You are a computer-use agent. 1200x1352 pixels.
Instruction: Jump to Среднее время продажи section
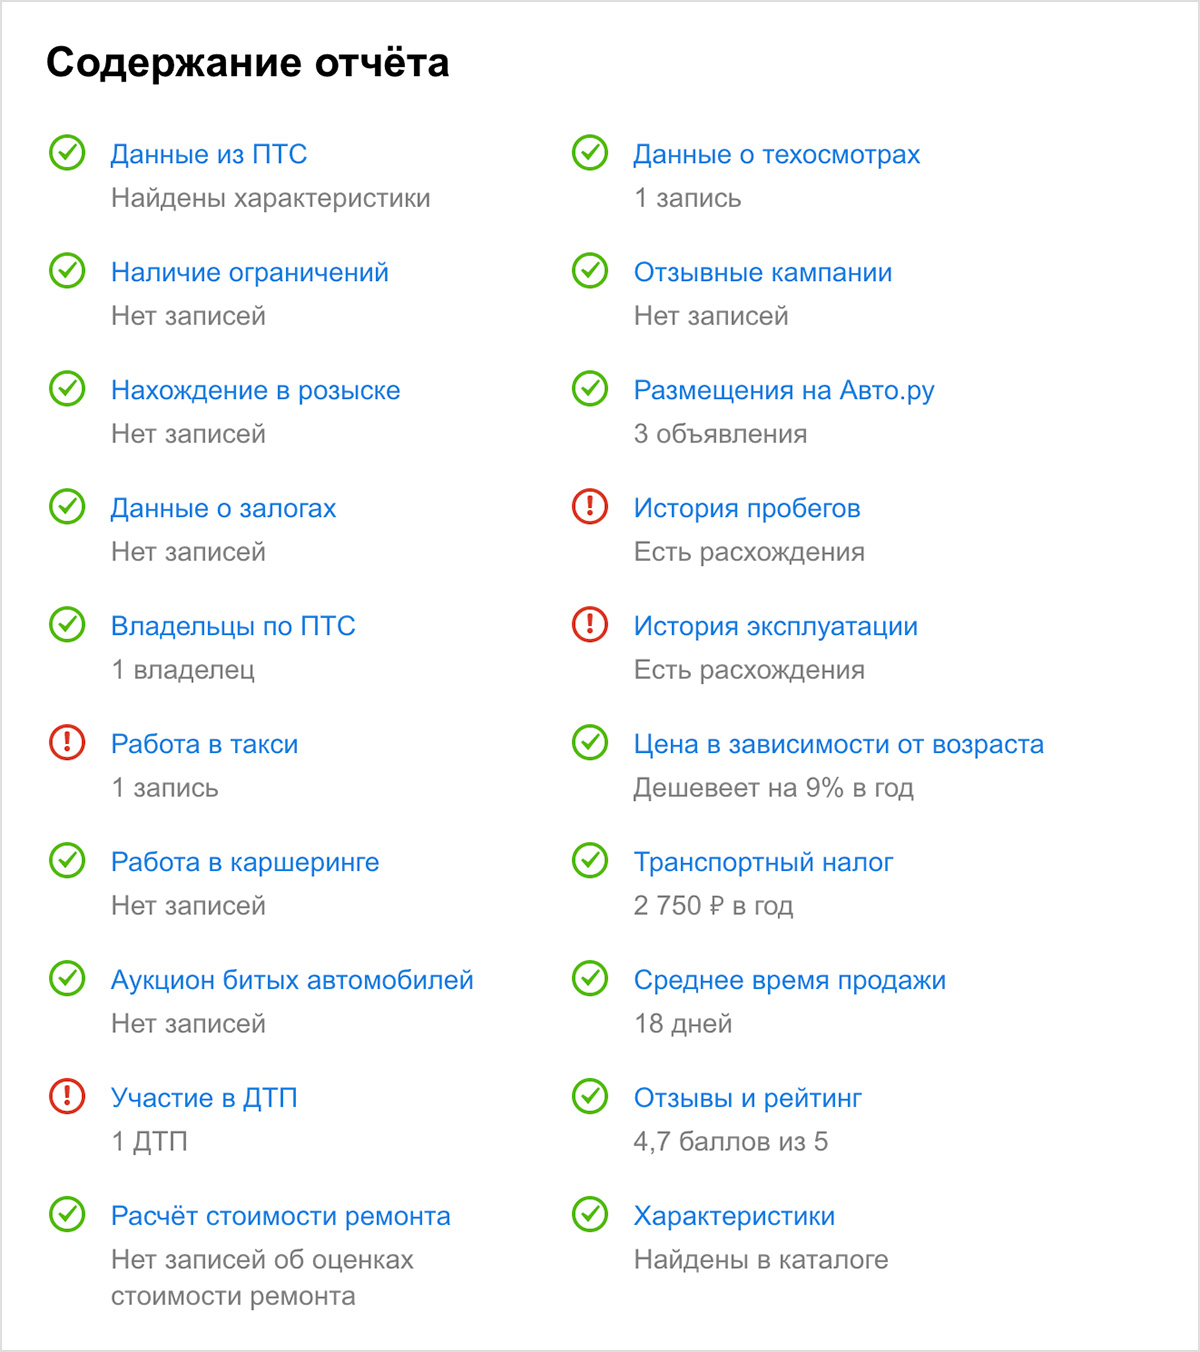click(x=790, y=981)
